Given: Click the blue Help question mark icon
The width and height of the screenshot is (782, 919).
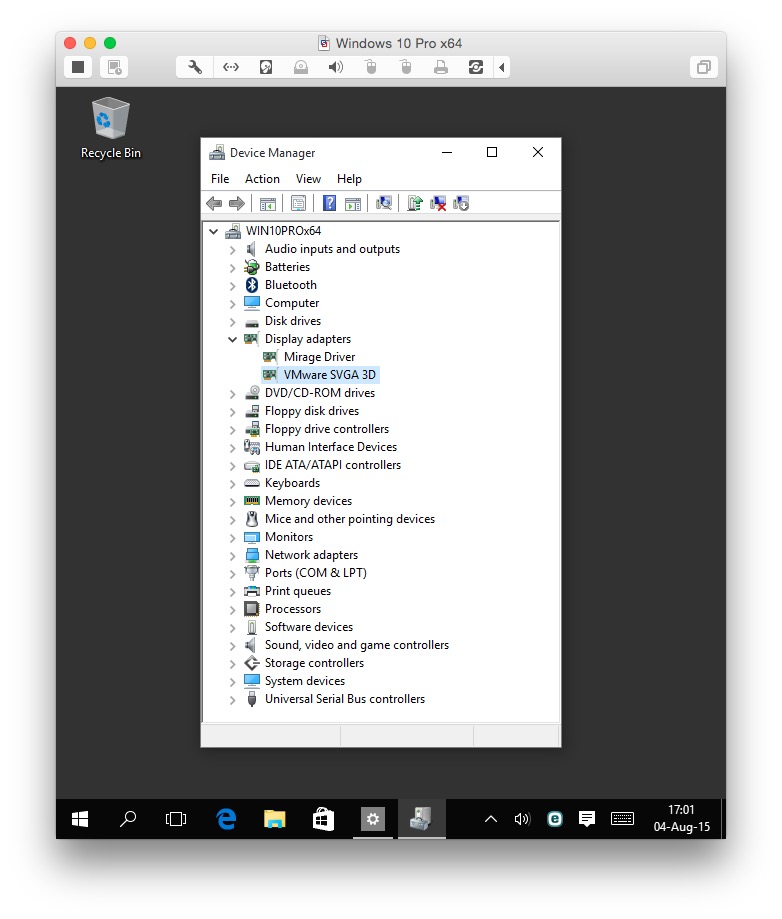Looking at the screenshot, I should pos(329,203).
